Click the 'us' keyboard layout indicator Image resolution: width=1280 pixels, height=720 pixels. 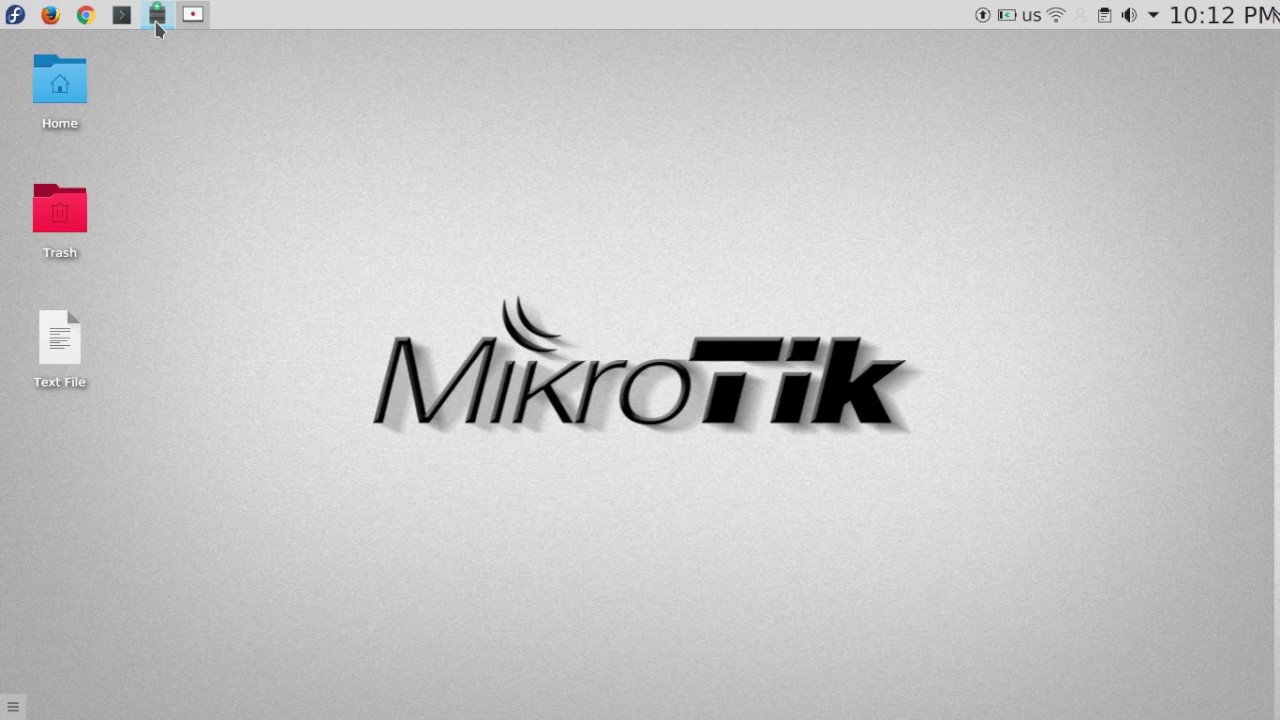pyautogui.click(x=1032, y=15)
